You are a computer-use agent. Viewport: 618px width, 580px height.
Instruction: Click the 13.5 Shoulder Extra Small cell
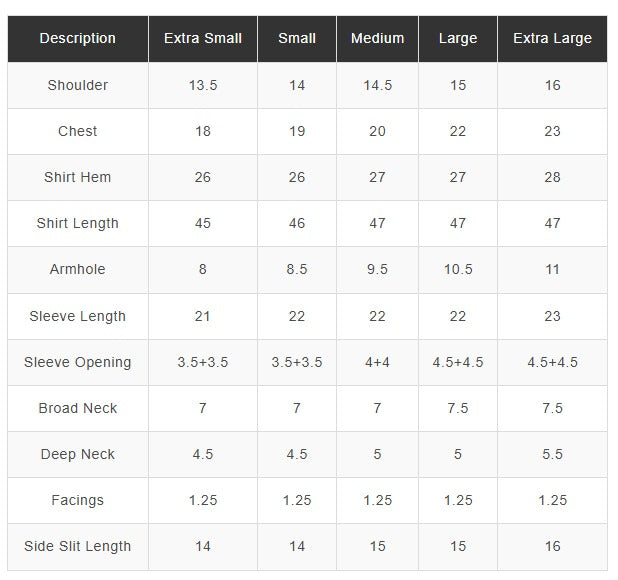click(x=202, y=85)
